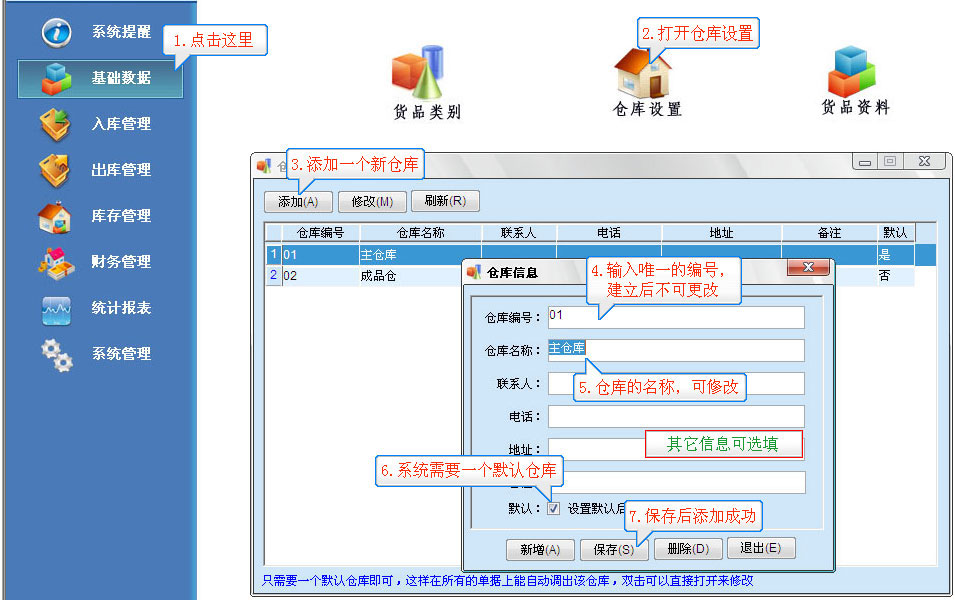Open 货品资料 cubes icon

851,72
